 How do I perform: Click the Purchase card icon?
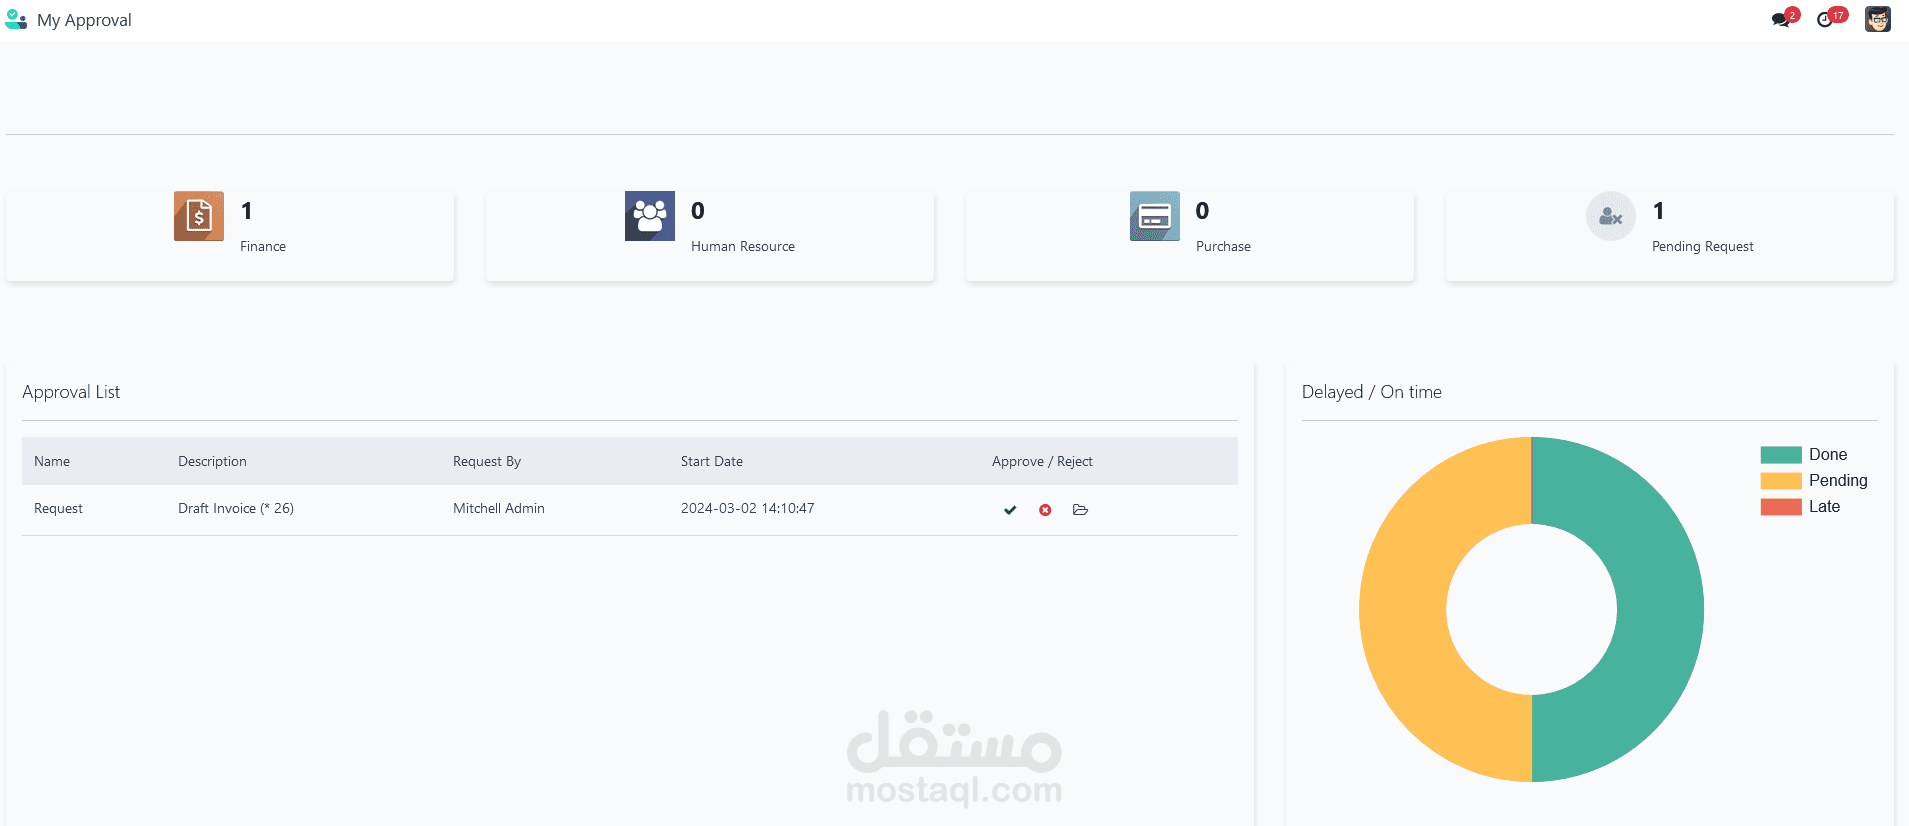(x=1155, y=216)
